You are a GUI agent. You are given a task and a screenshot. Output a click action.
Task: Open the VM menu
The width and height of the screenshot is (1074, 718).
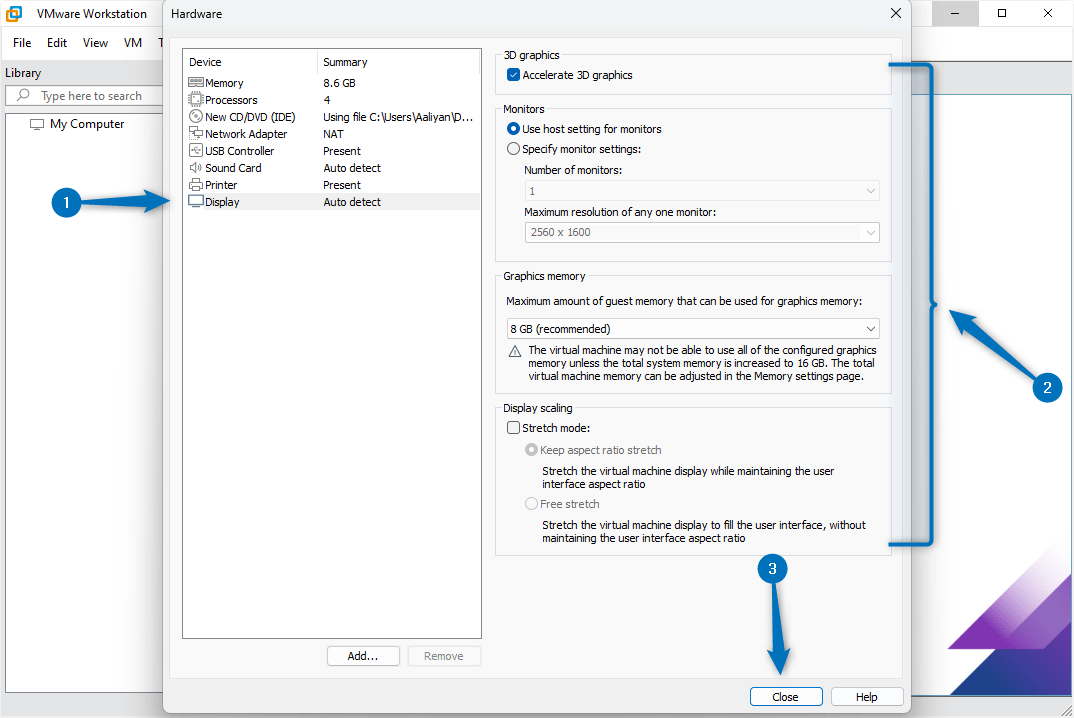[x=132, y=42]
